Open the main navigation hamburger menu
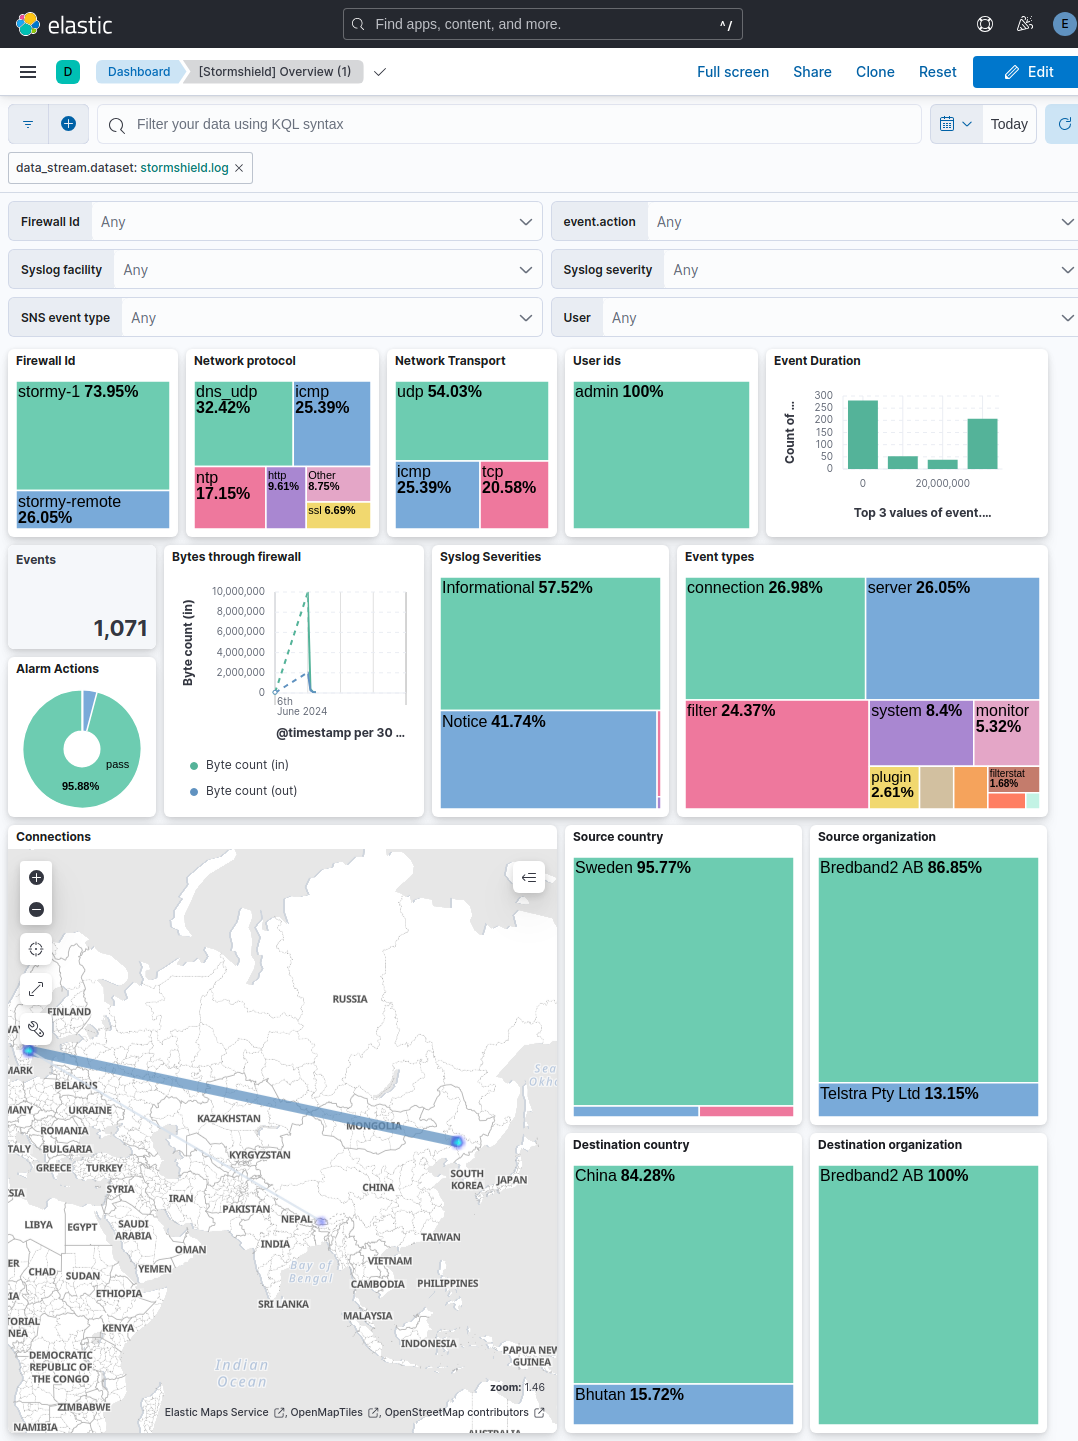1078x1441 pixels. pos(27,71)
